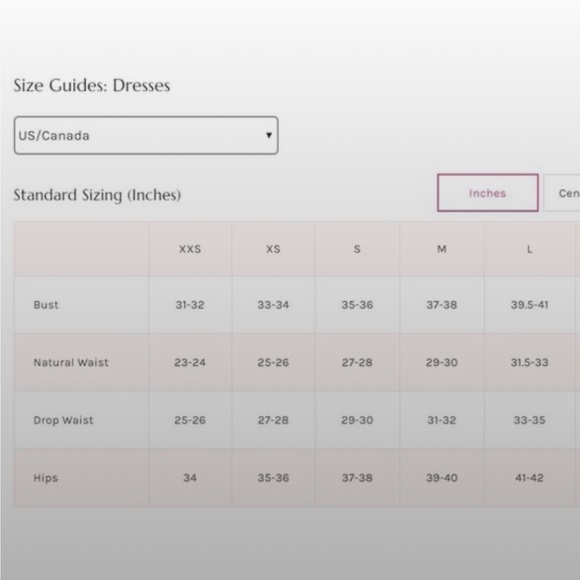
Task: Click the 29-30 natural waist cell for M
Action: pos(442,362)
